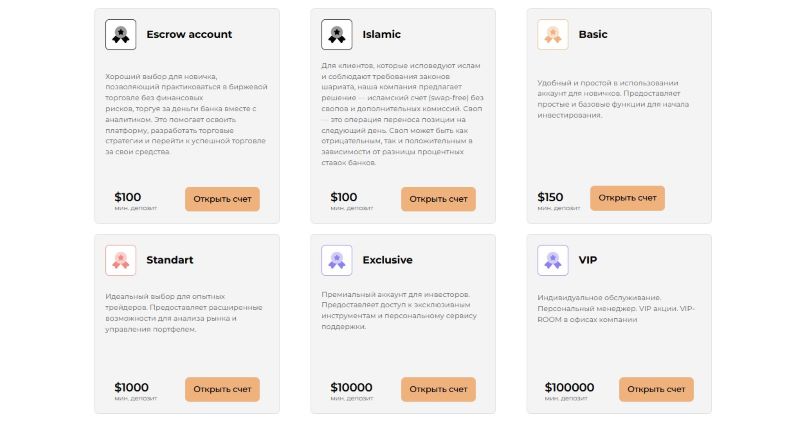Click the Standart card title text

pyautogui.click(x=170, y=260)
